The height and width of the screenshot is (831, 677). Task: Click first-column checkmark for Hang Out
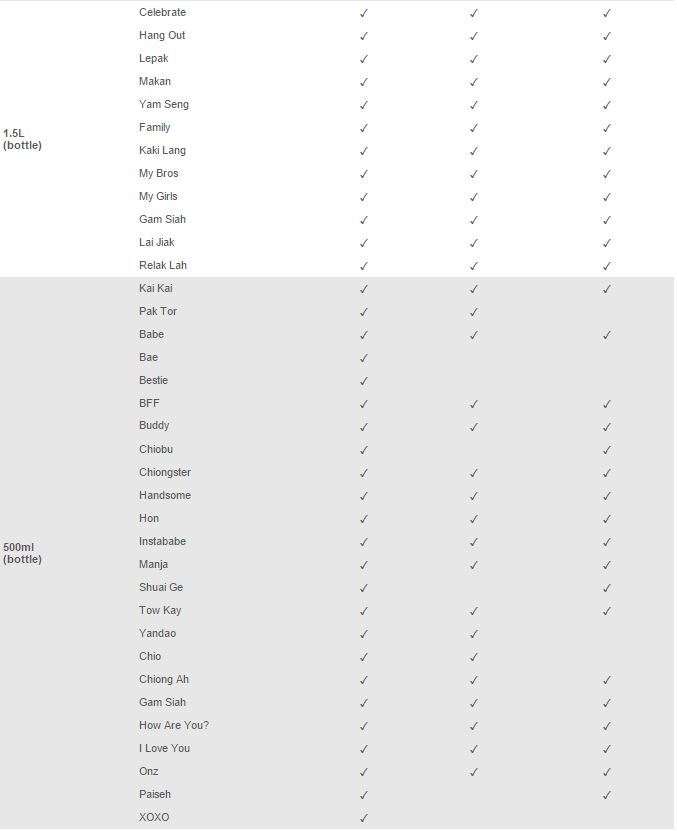tap(364, 36)
